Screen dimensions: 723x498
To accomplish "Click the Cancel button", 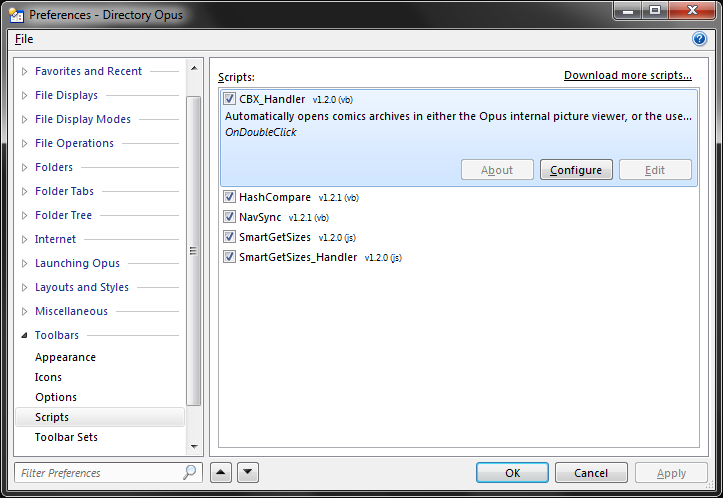I will coord(591,473).
